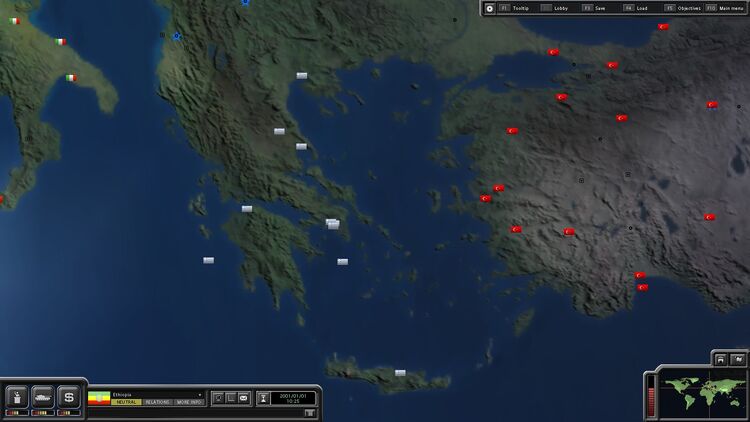Image resolution: width=750 pixels, height=422 pixels.
Task: Select the Greek marker in the sea southeast of Athens
Action: pyautogui.click(x=342, y=262)
